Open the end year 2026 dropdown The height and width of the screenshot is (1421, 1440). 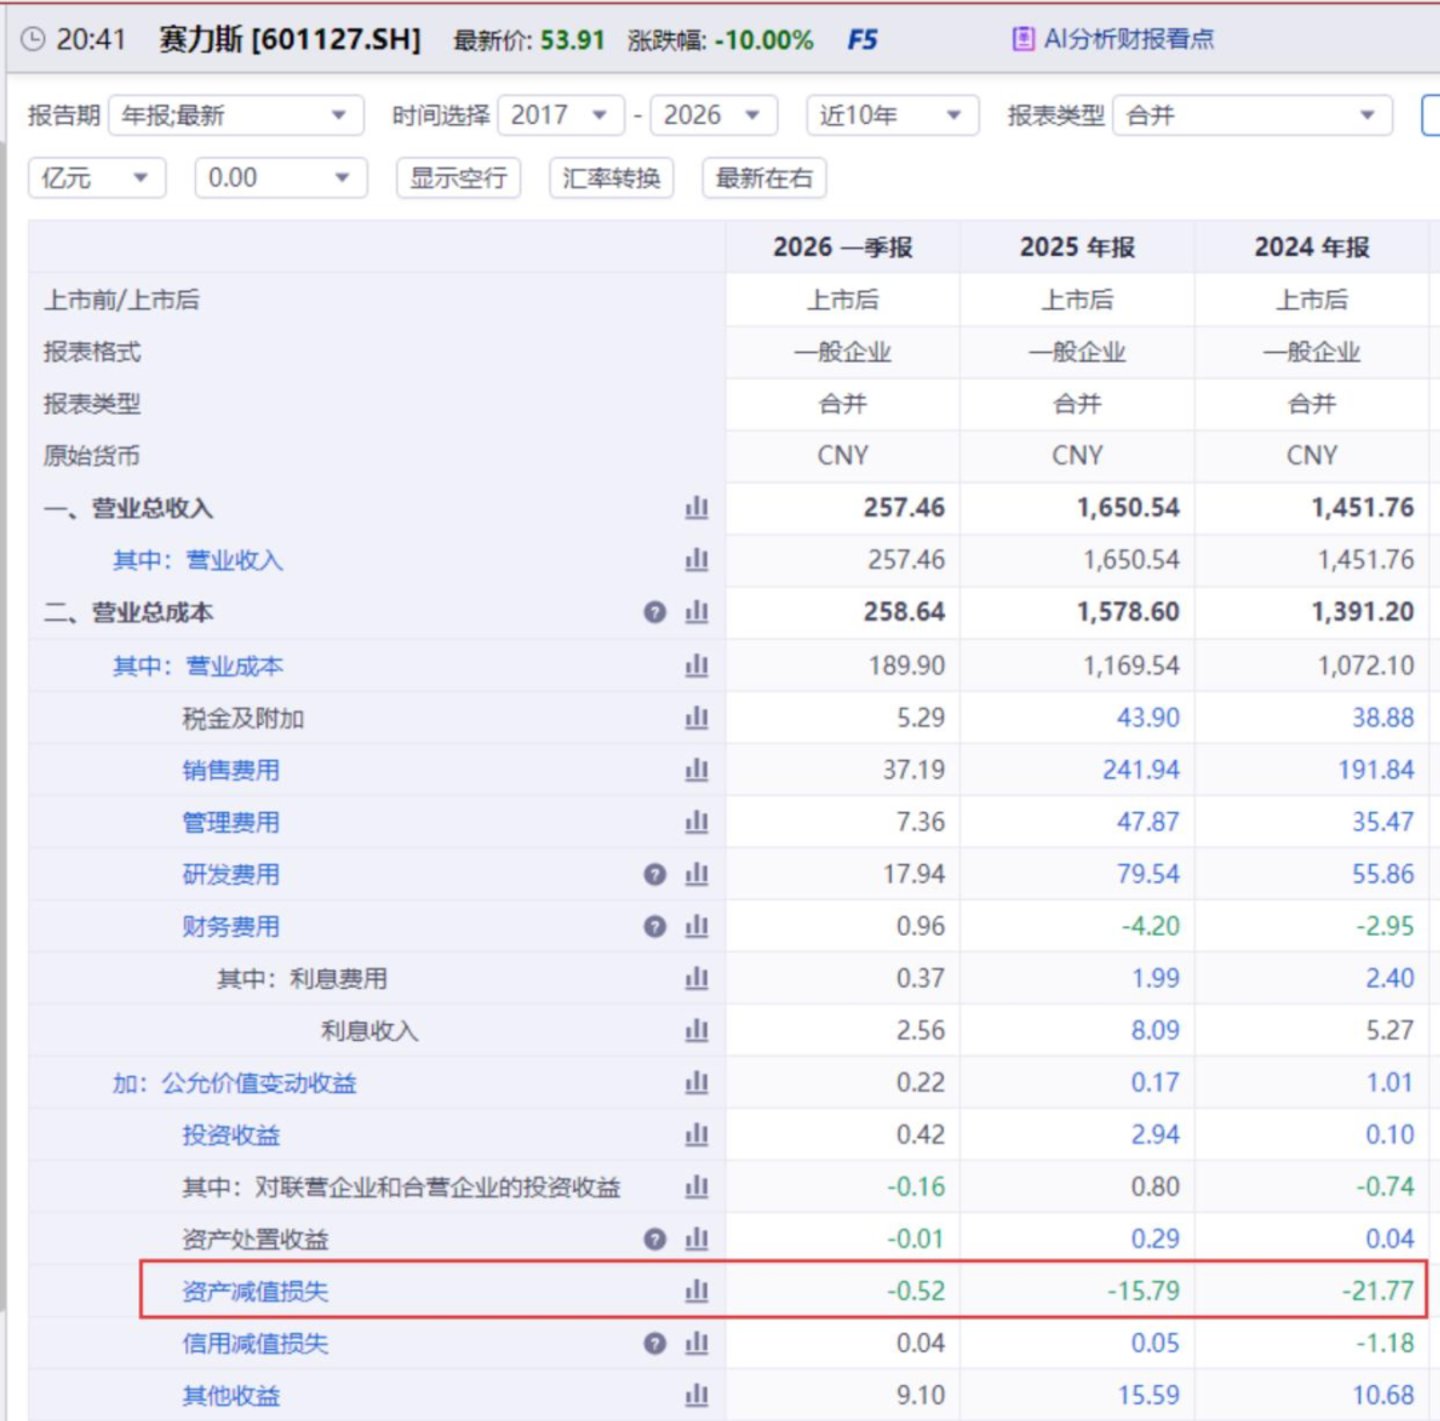tap(714, 116)
